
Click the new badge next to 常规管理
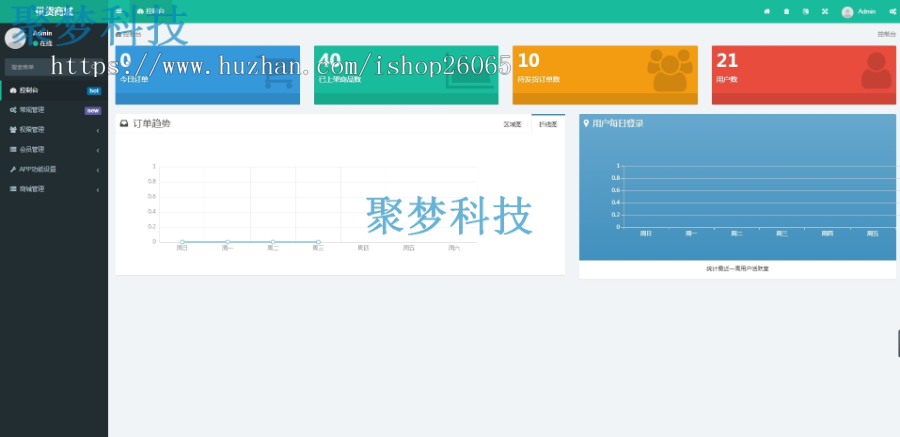(x=93, y=110)
